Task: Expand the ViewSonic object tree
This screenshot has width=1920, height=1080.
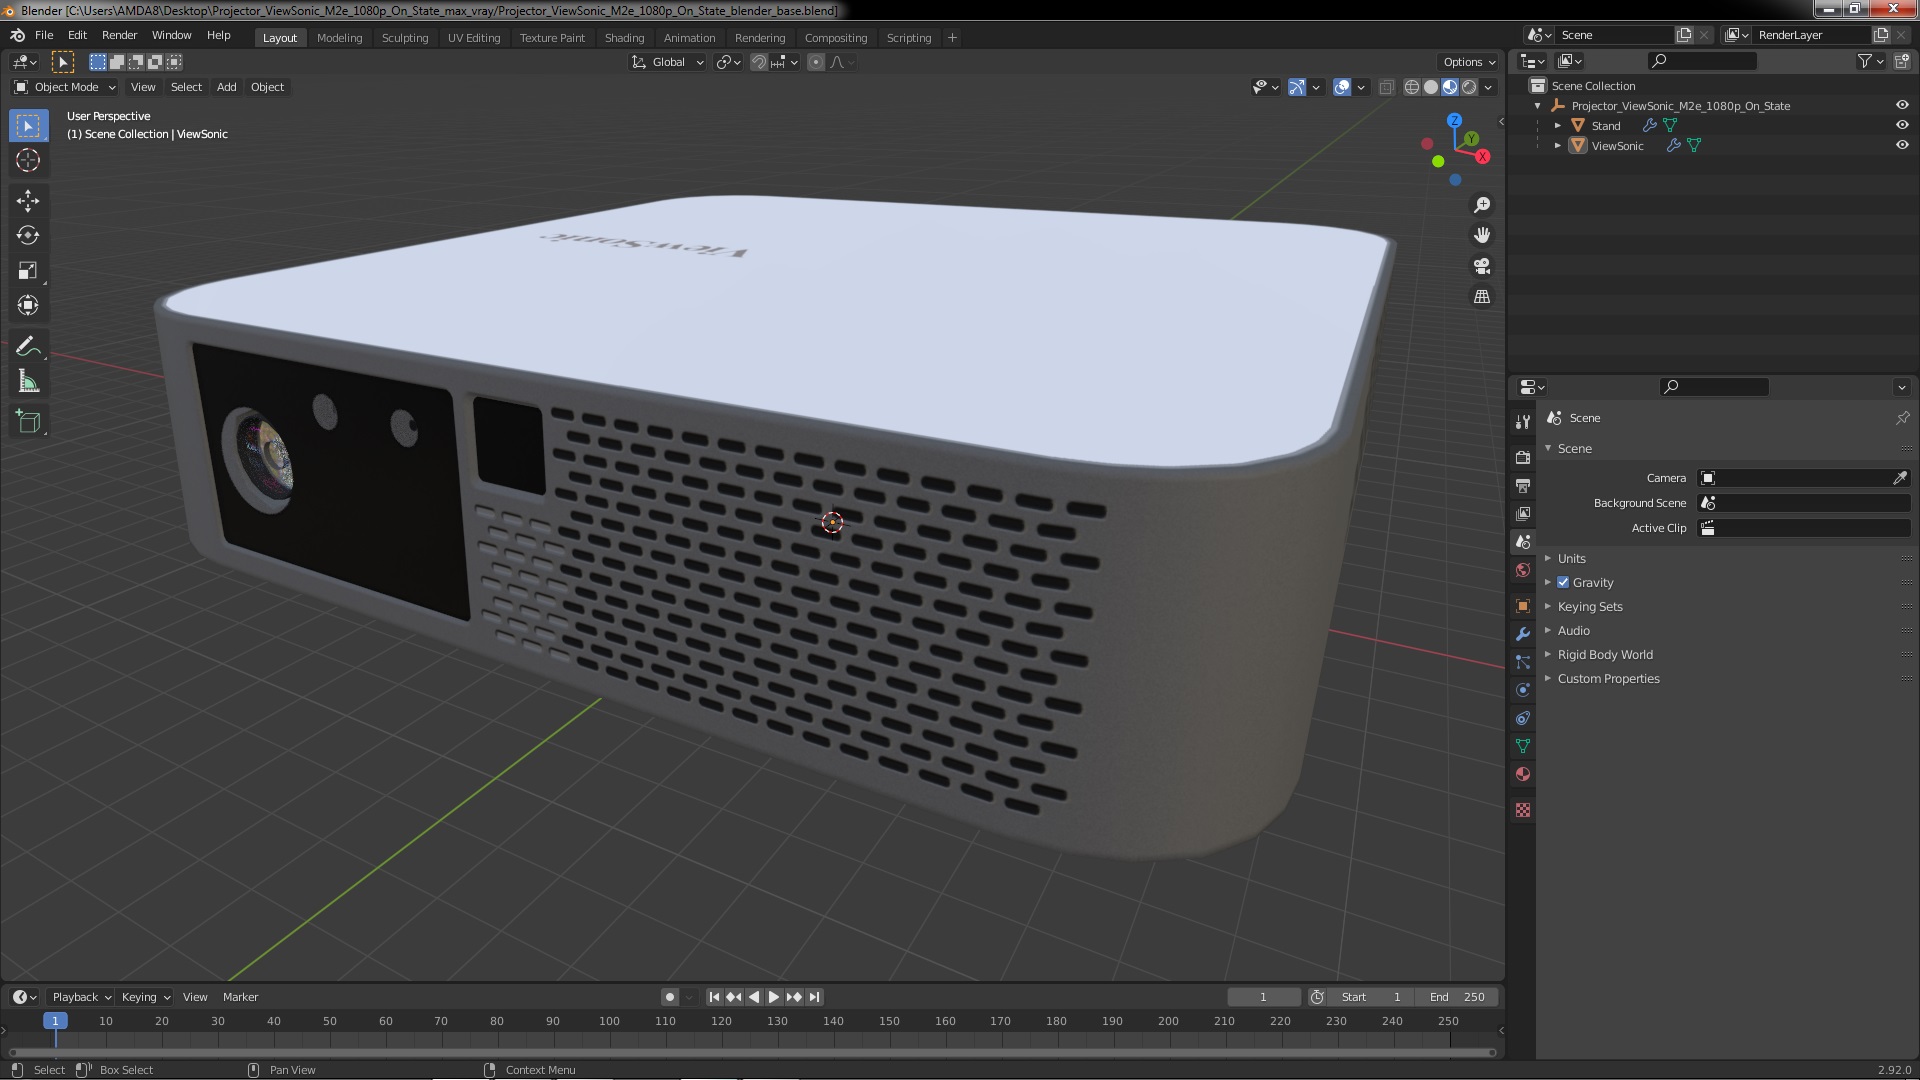Action: click(1558, 145)
